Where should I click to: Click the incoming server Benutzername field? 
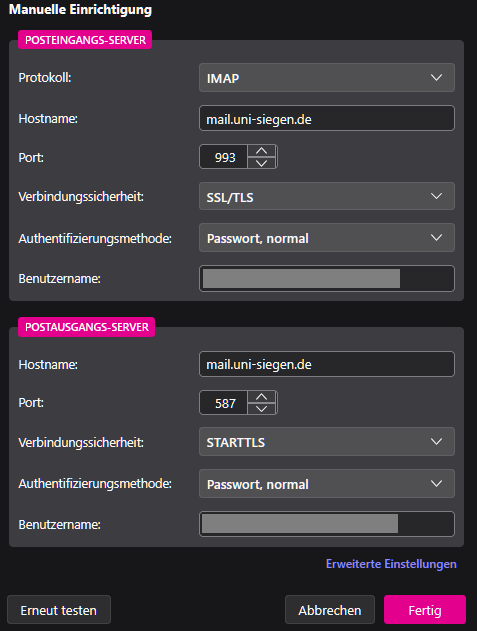pos(326,278)
